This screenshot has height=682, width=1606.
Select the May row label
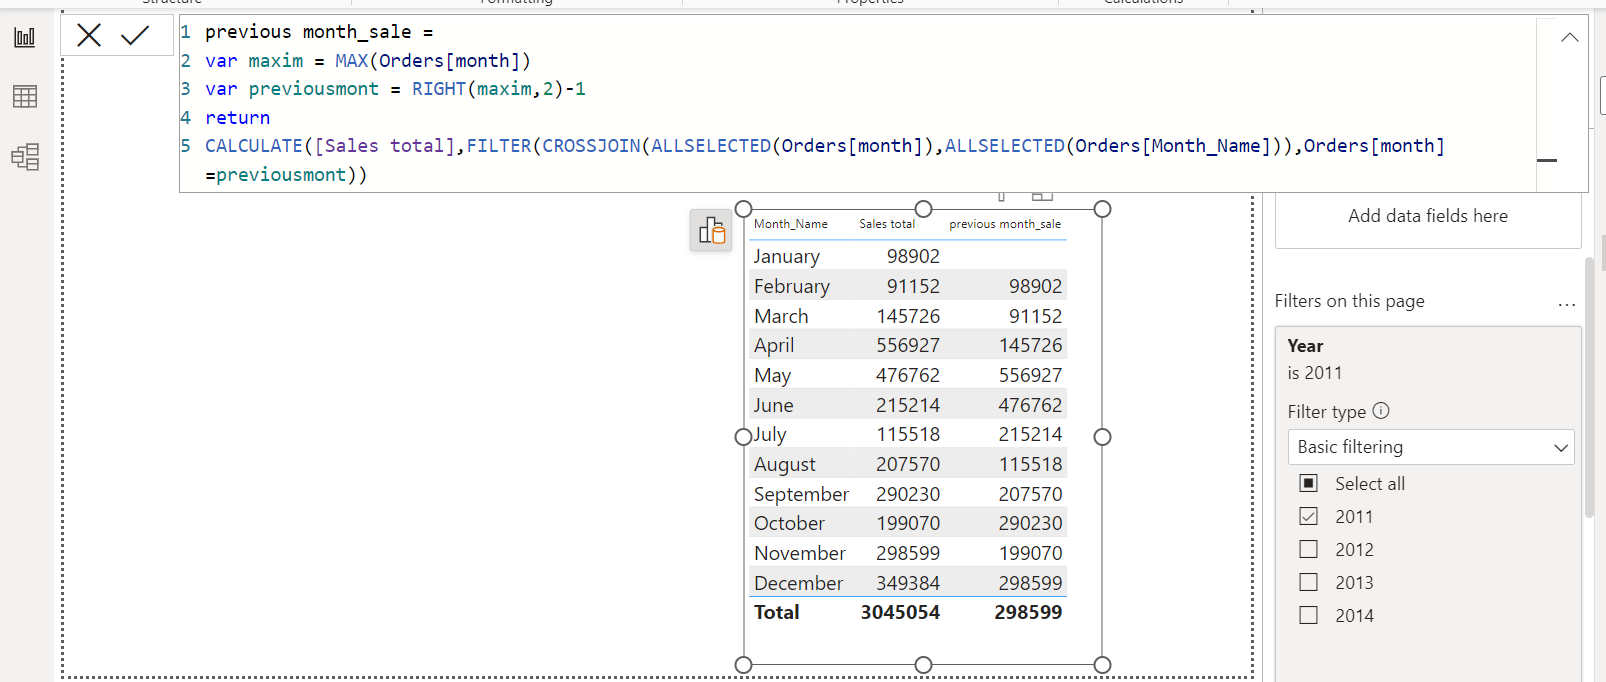click(772, 375)
